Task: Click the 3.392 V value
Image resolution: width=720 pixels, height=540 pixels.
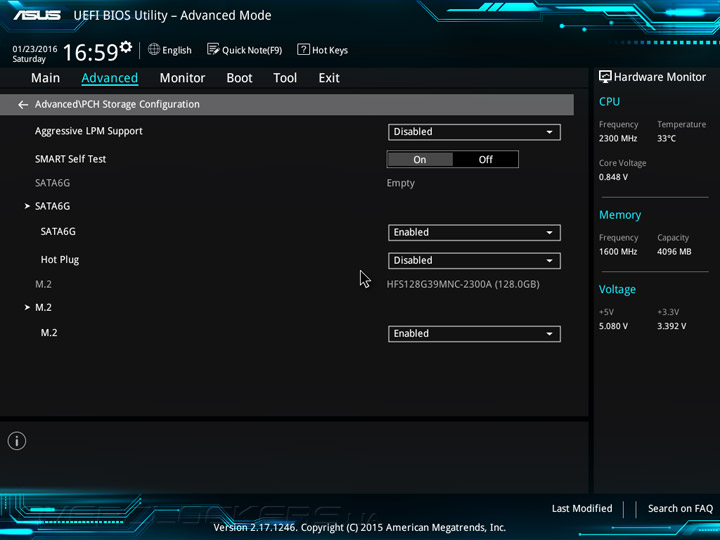Action: click(x=671, y=326)
